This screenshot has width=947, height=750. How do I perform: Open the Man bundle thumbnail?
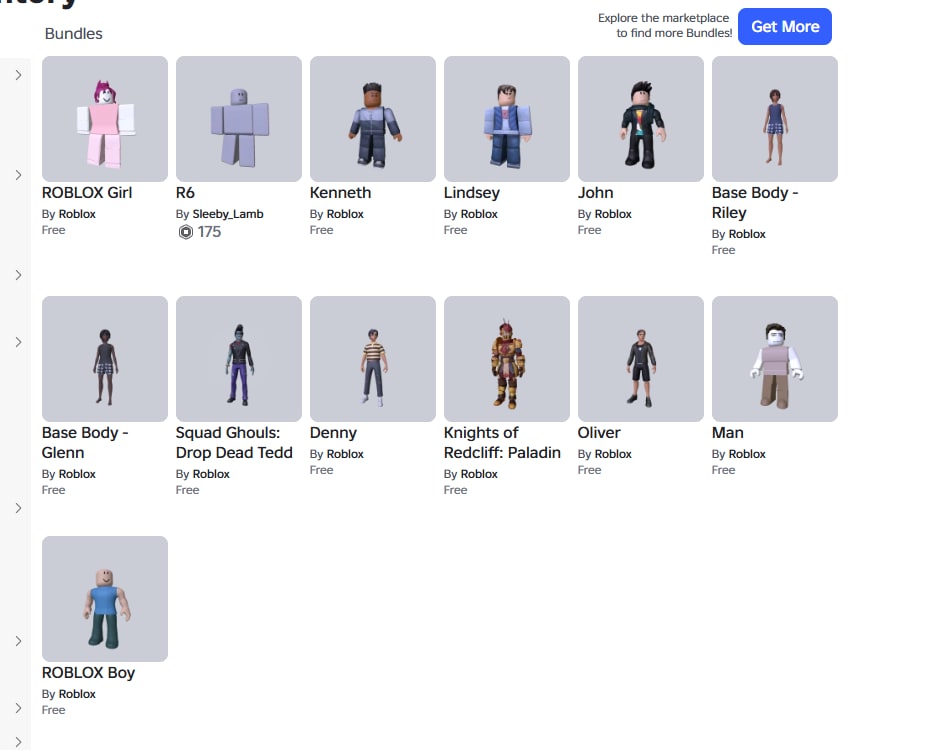[x=775, y=359]
